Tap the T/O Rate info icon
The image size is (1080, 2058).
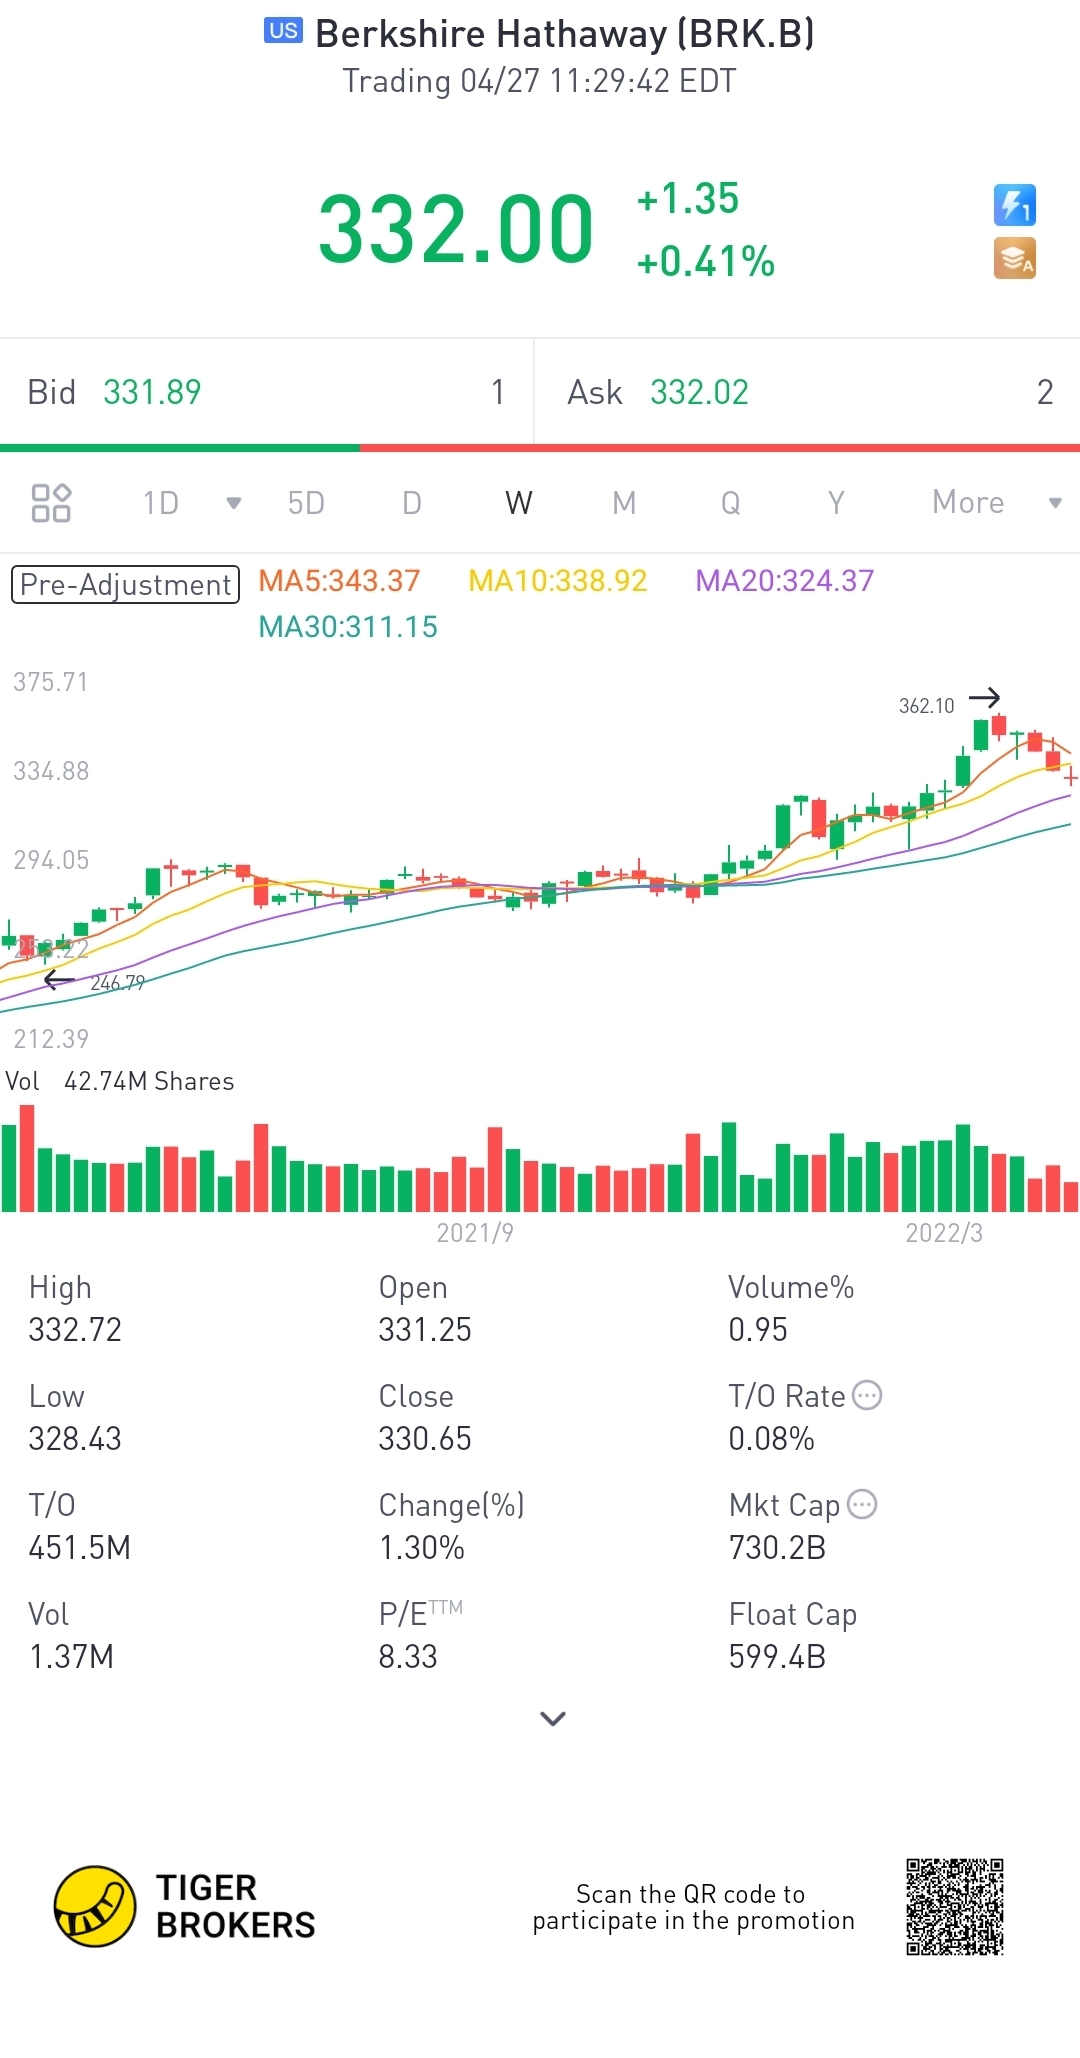[866, 1395]
